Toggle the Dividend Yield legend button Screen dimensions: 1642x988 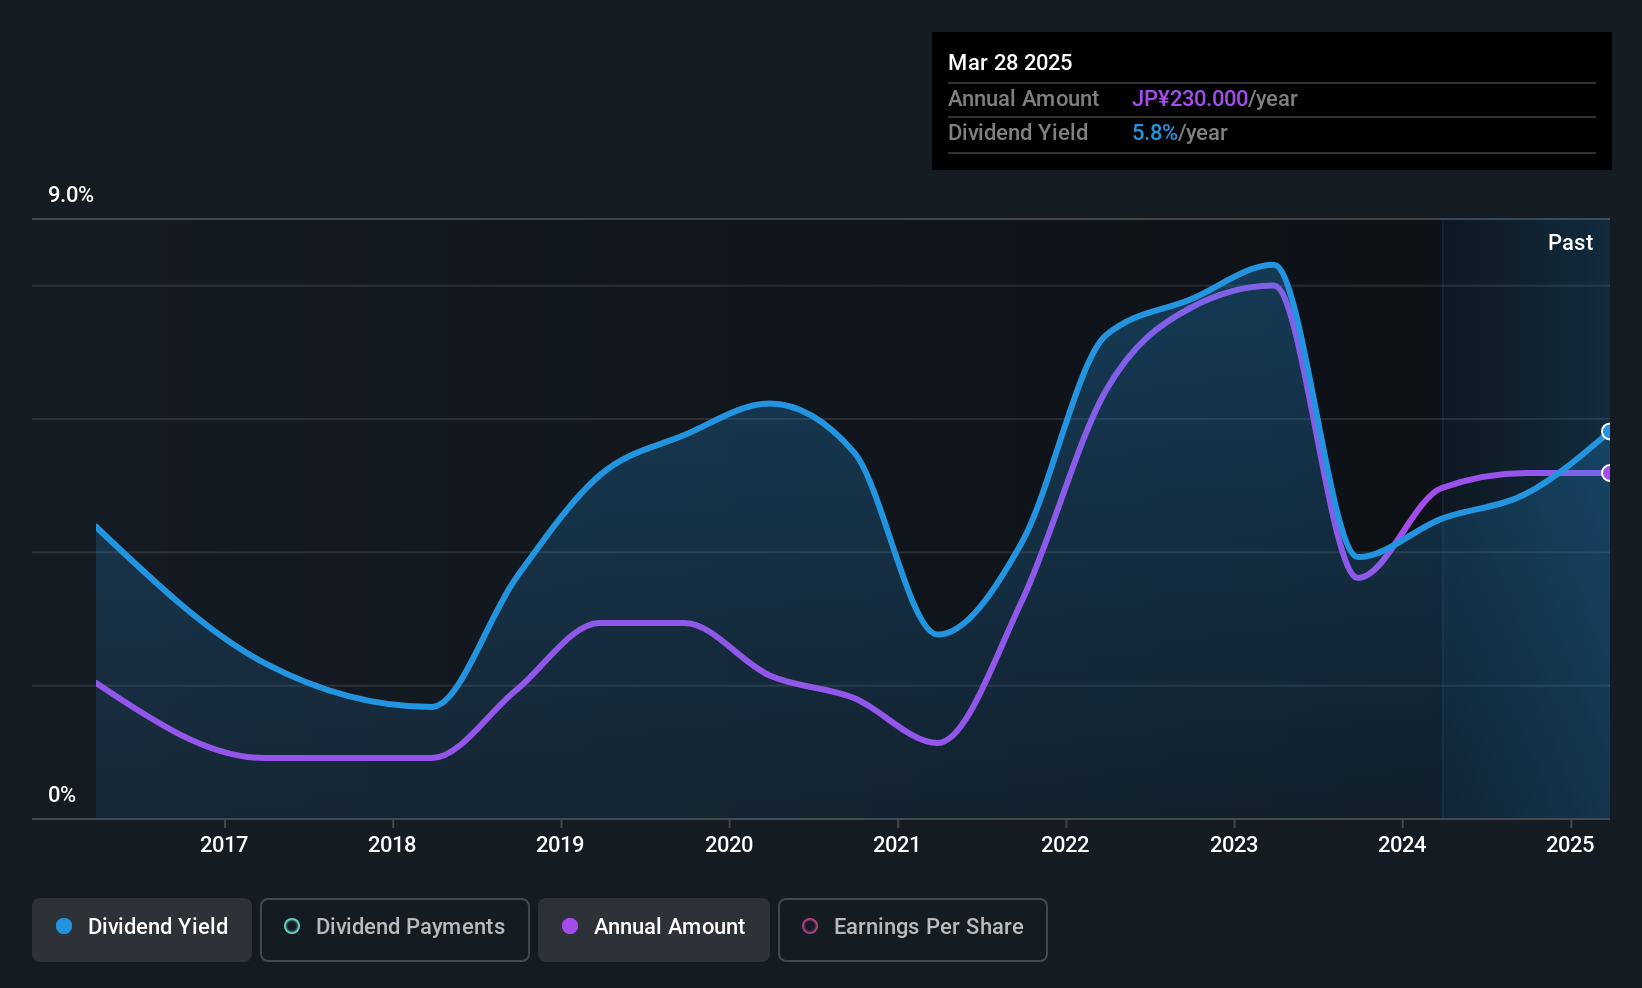coord(142,929)
